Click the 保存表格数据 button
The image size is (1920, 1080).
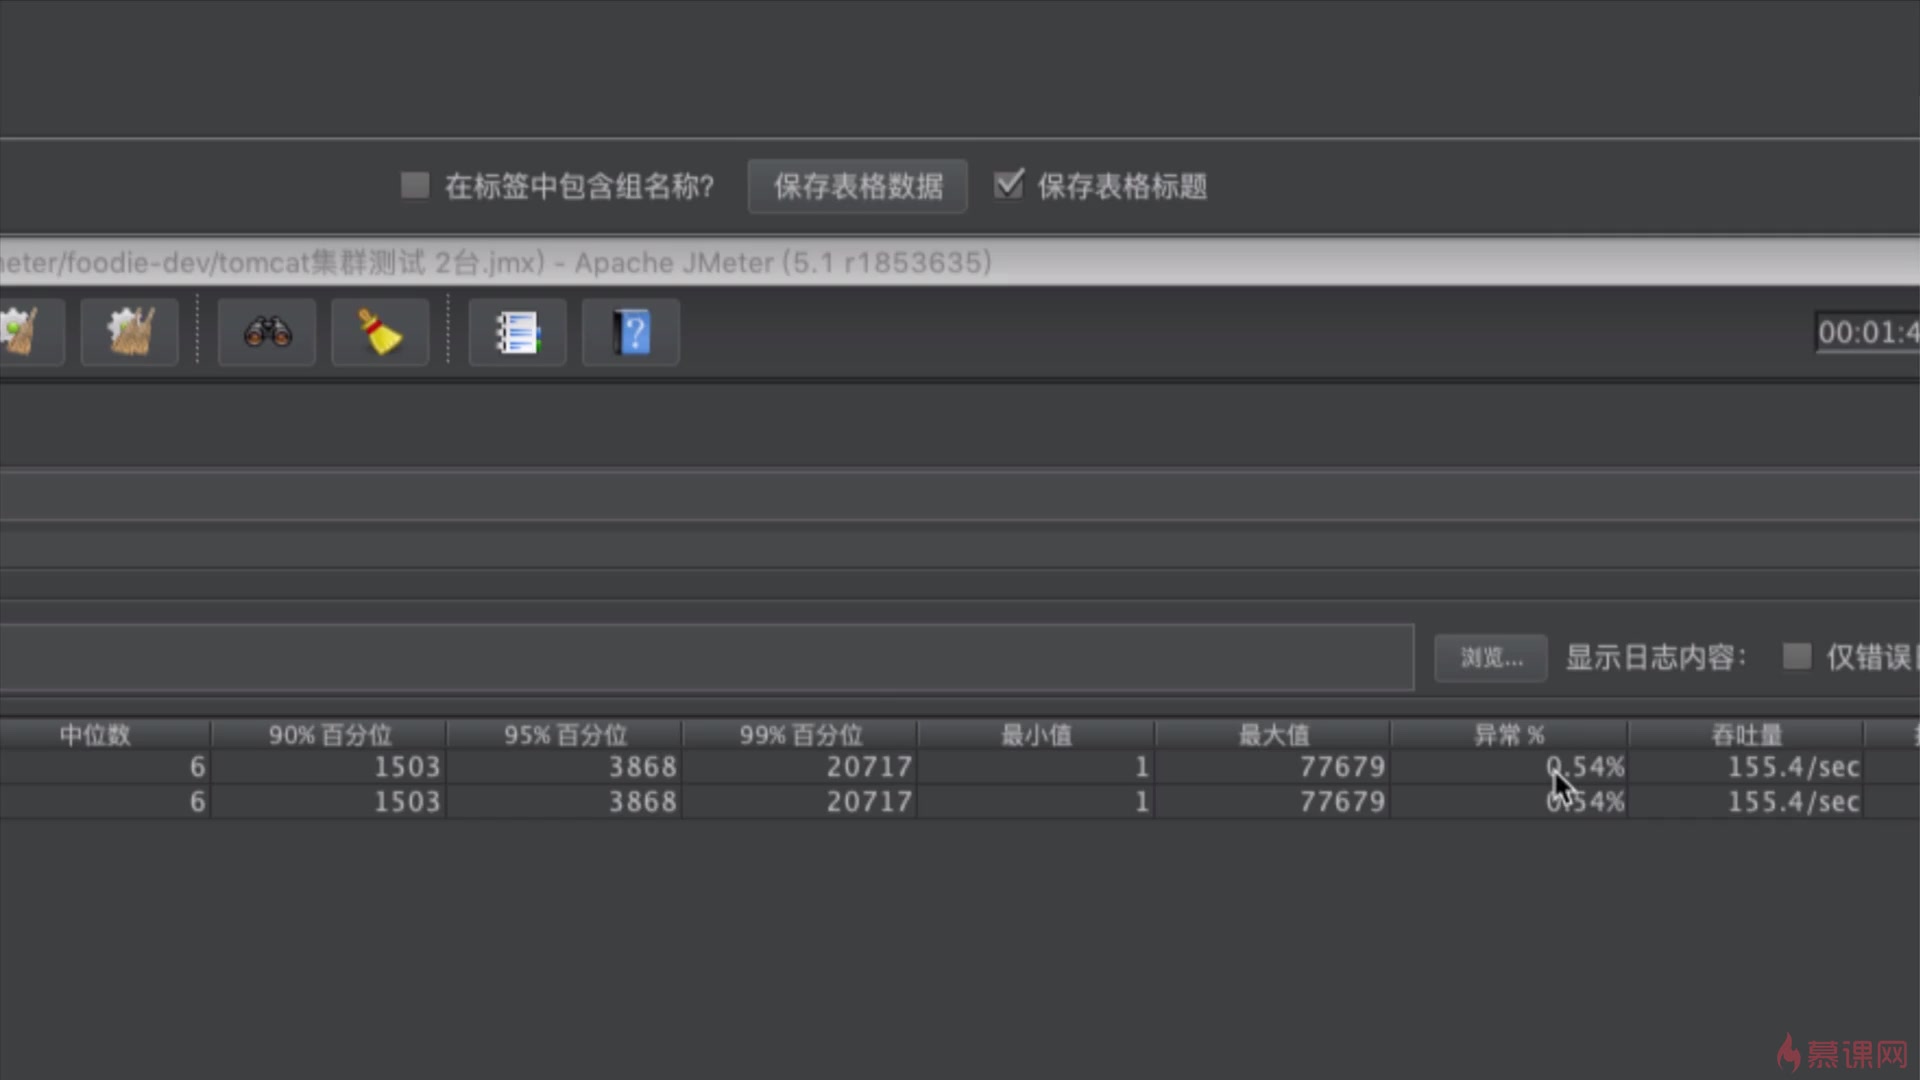pos(858,186)
